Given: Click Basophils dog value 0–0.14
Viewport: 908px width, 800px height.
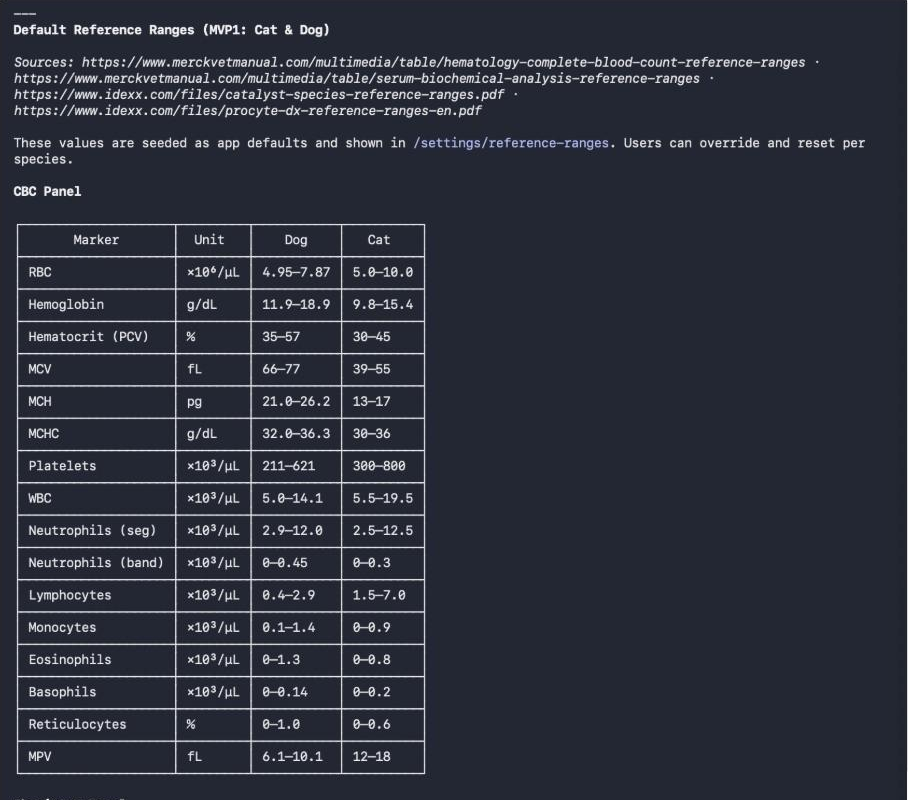Looking at the screenshot, I should (x=285, y=692).
